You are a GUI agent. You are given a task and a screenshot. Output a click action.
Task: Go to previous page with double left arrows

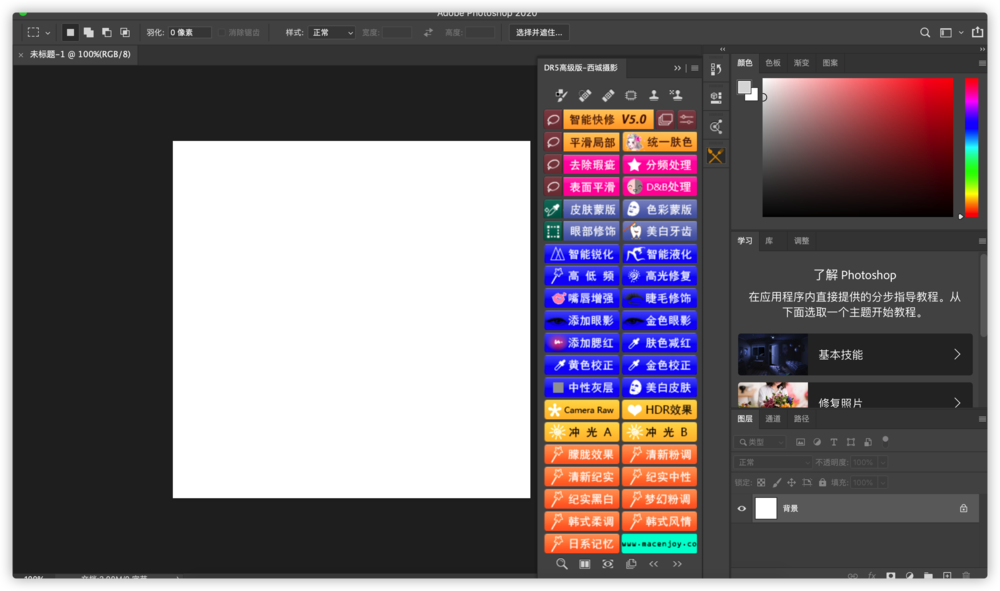[x=654, y=564]
